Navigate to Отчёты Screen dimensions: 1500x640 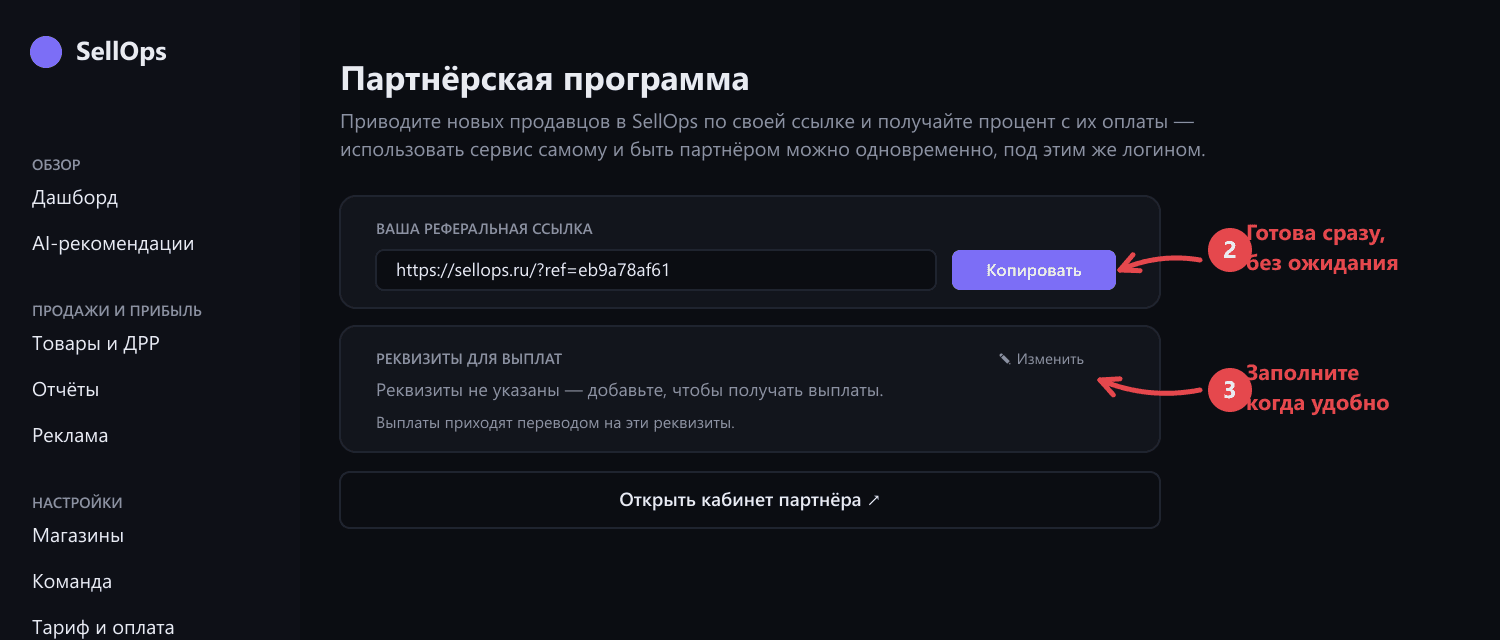tap(65, 389)
